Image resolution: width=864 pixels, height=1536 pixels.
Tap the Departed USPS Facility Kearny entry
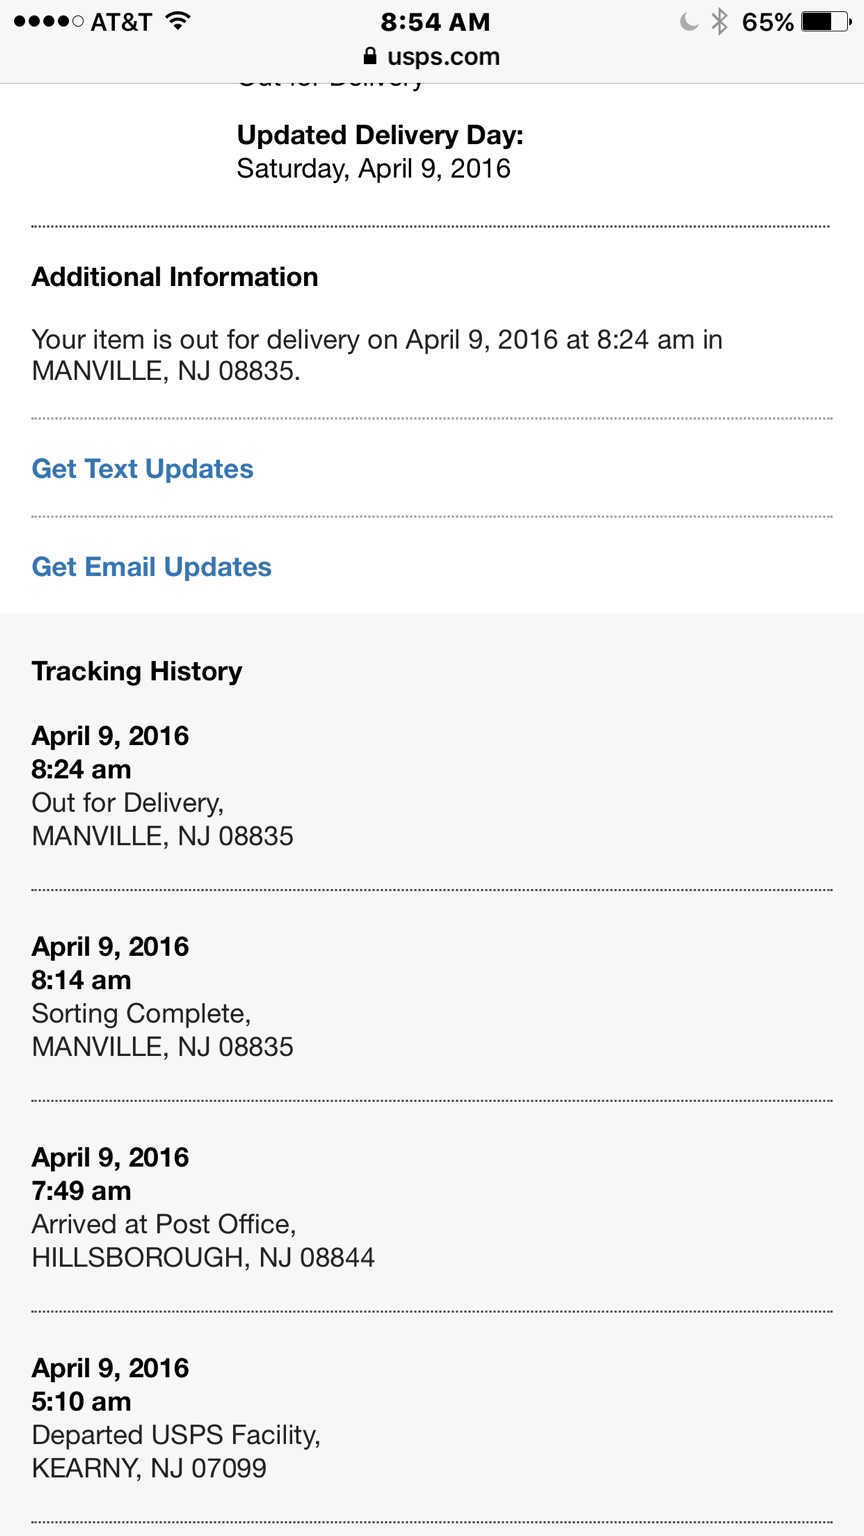(x=176, y=1418)
